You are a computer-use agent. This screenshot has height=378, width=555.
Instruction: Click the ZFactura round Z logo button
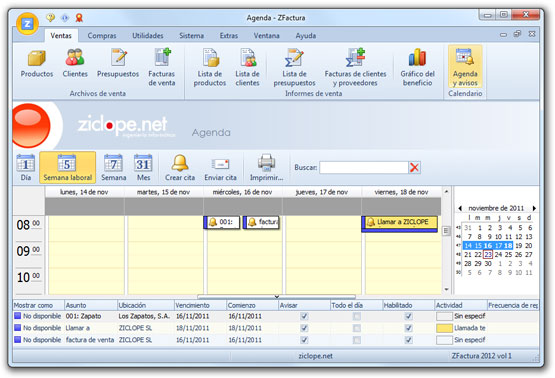(27, 24)
